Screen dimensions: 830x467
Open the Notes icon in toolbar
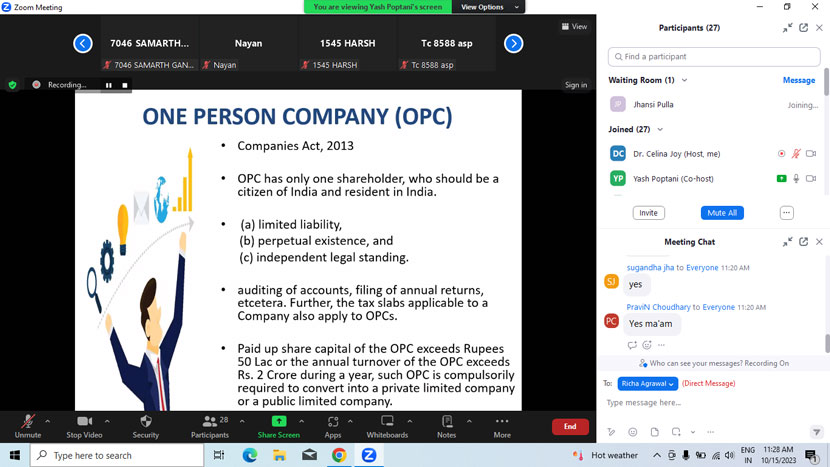point(446,421)
